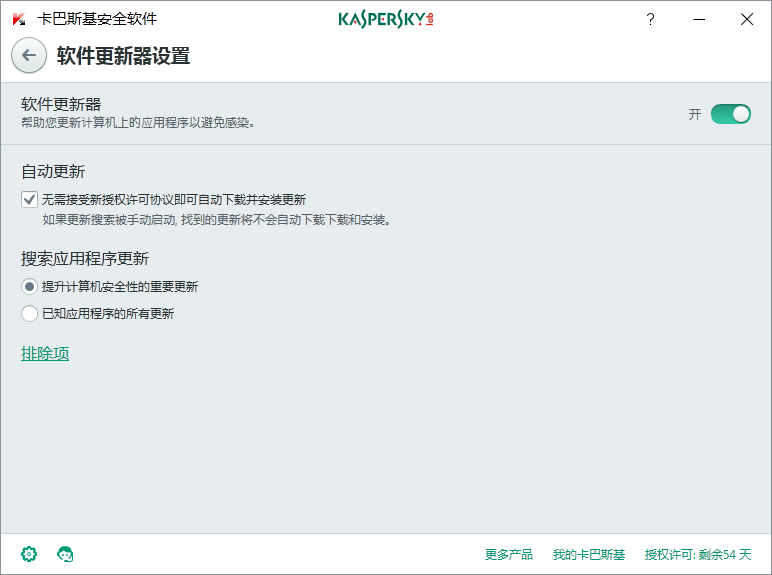Minimize the Kaspersky window
This screenshot has height=575, width=772.
[x=699, y=19]
